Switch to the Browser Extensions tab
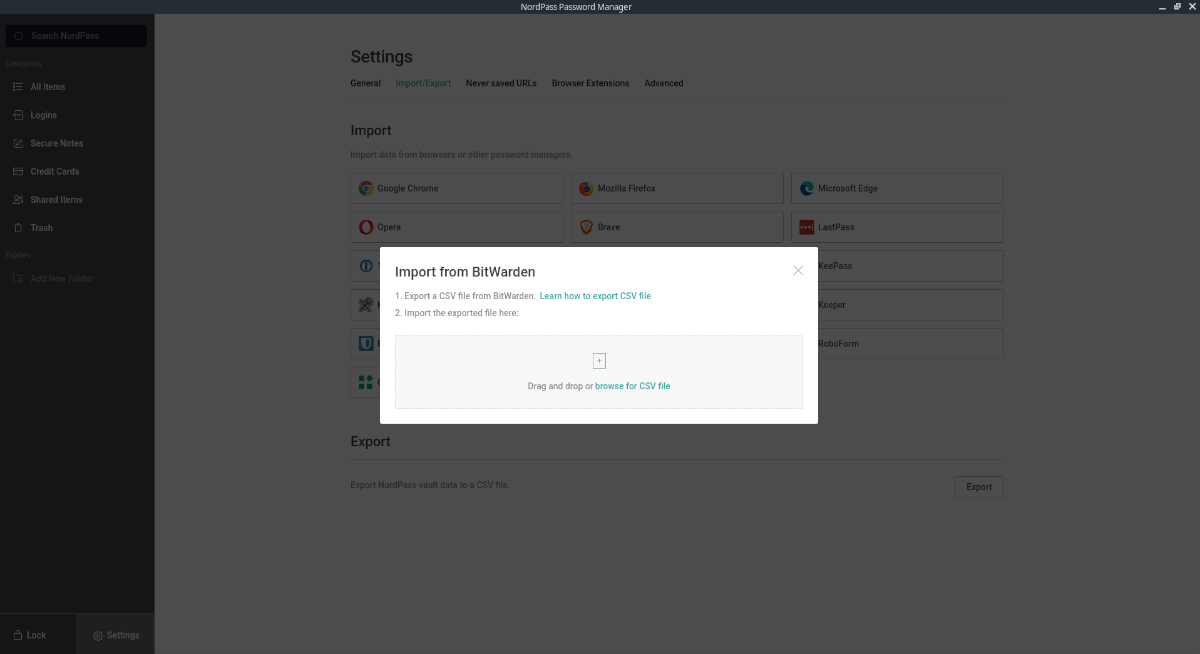The height and width of the screenshot is (654, 1200). (590, 83)
